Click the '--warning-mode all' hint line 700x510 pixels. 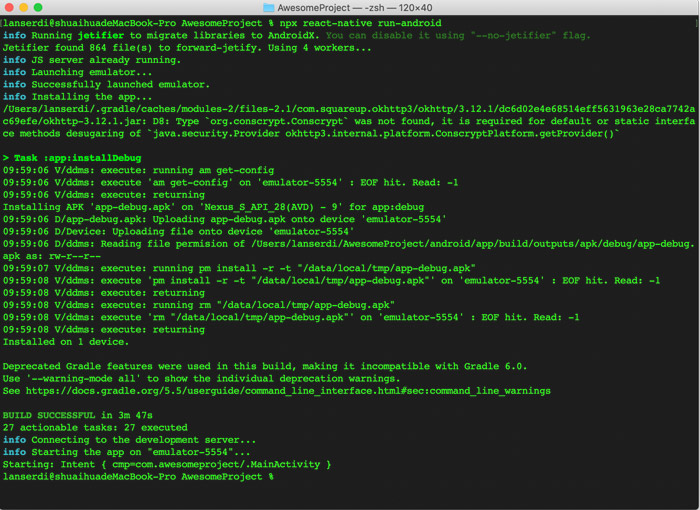point(201,379)
